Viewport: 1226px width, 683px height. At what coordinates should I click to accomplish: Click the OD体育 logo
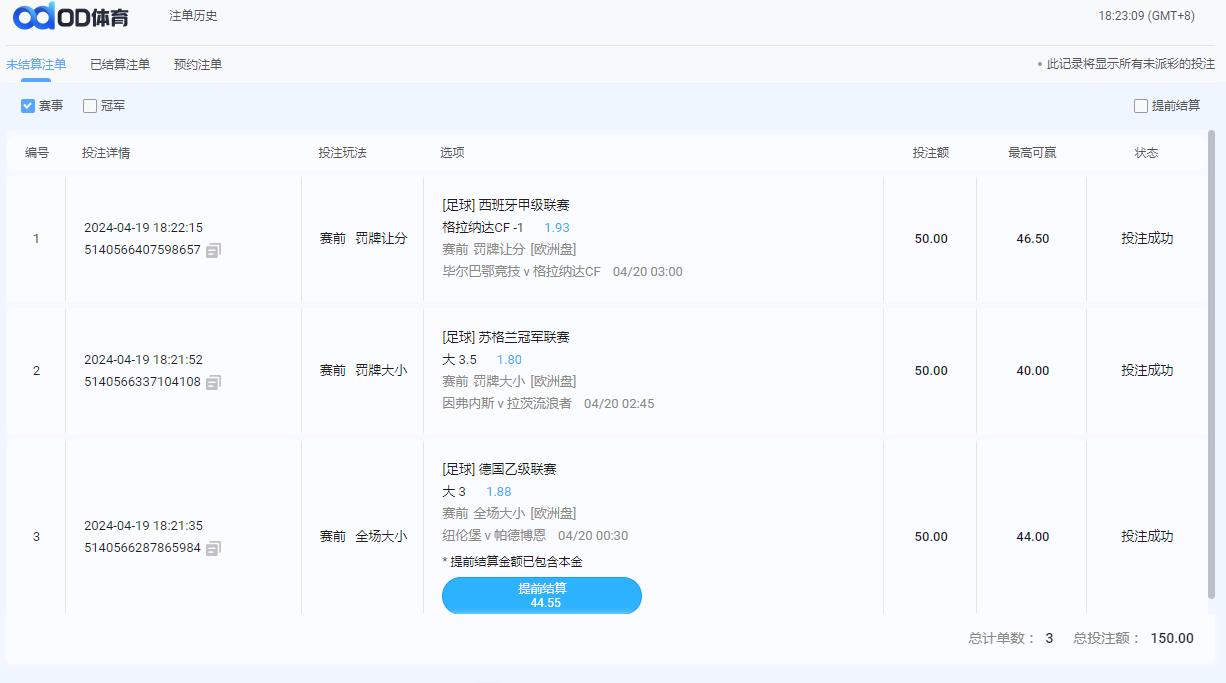point(70,16)
